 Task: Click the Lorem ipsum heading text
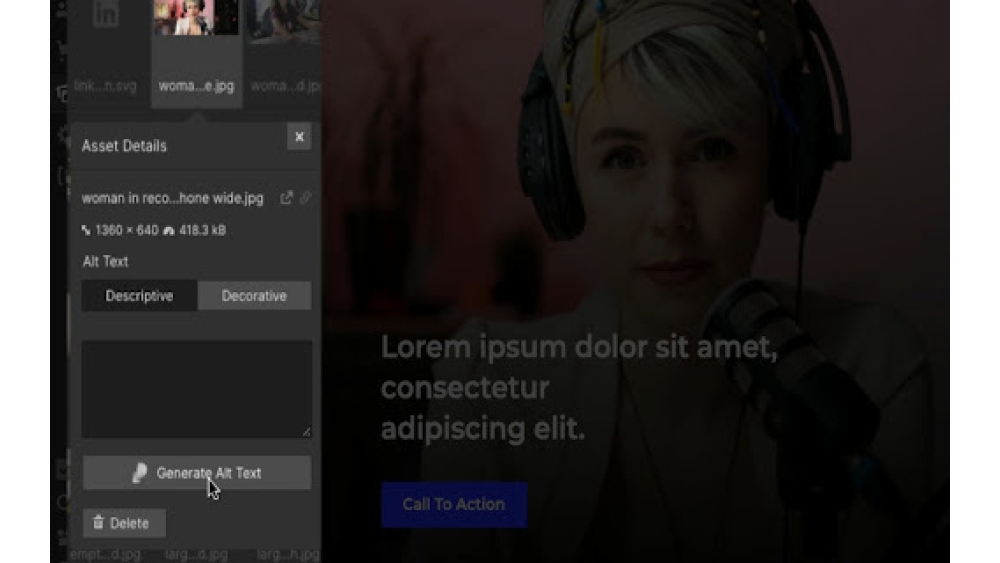pos(579,388)
